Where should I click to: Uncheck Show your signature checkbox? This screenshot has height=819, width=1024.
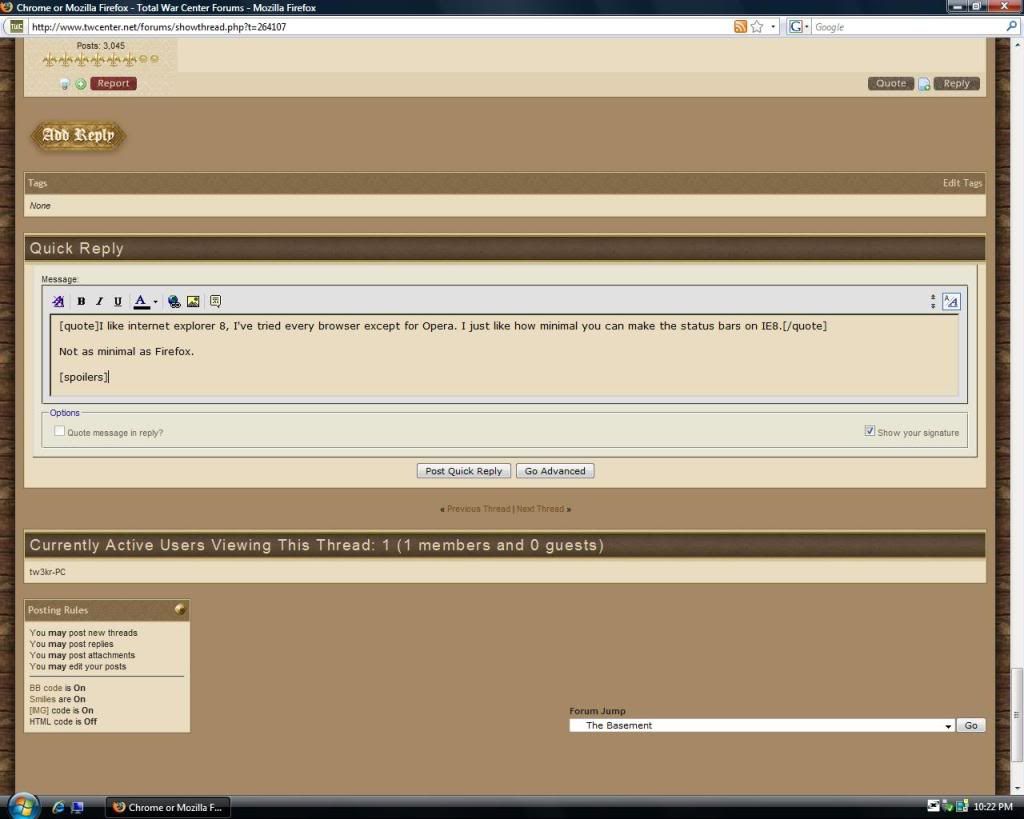870,432
